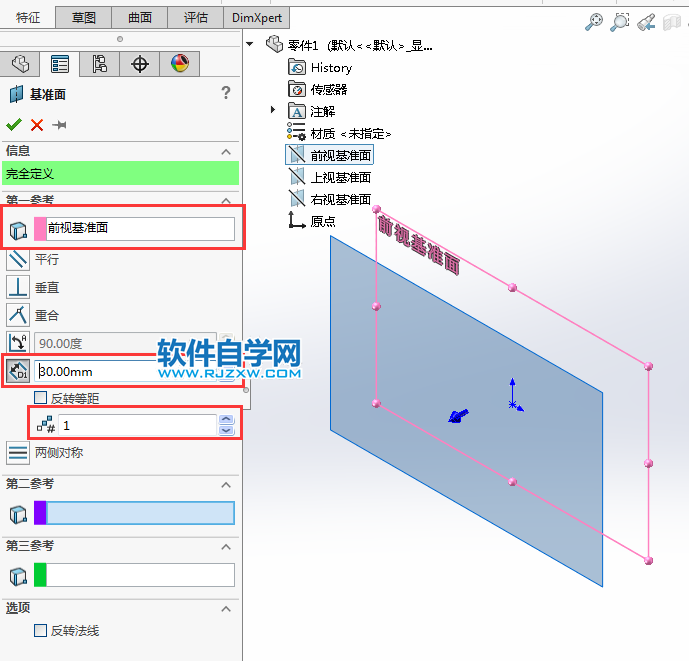Image resolution: width=689 pixels, height=661 pixels.
Task: Cancel the plane with red X
Action: (x=37, y=125)
